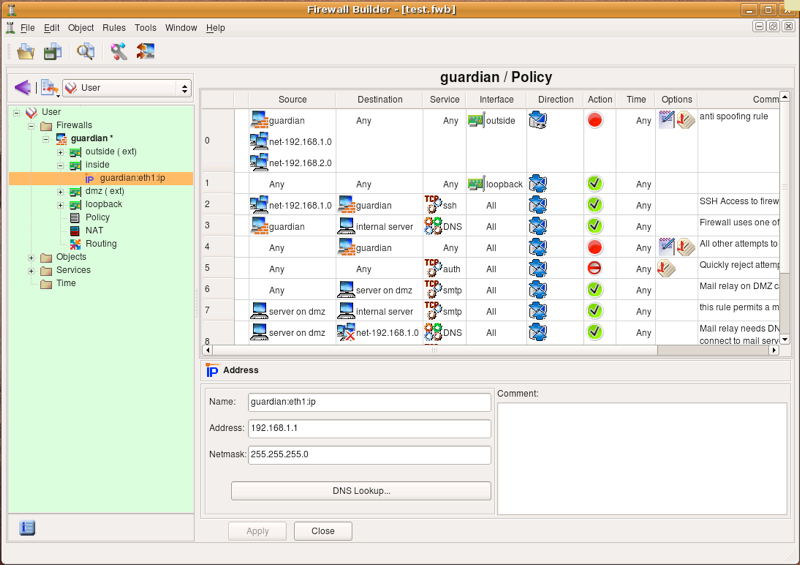Open the Tools menu
This screenshot has height=565, width=800.
click(145, 28)
